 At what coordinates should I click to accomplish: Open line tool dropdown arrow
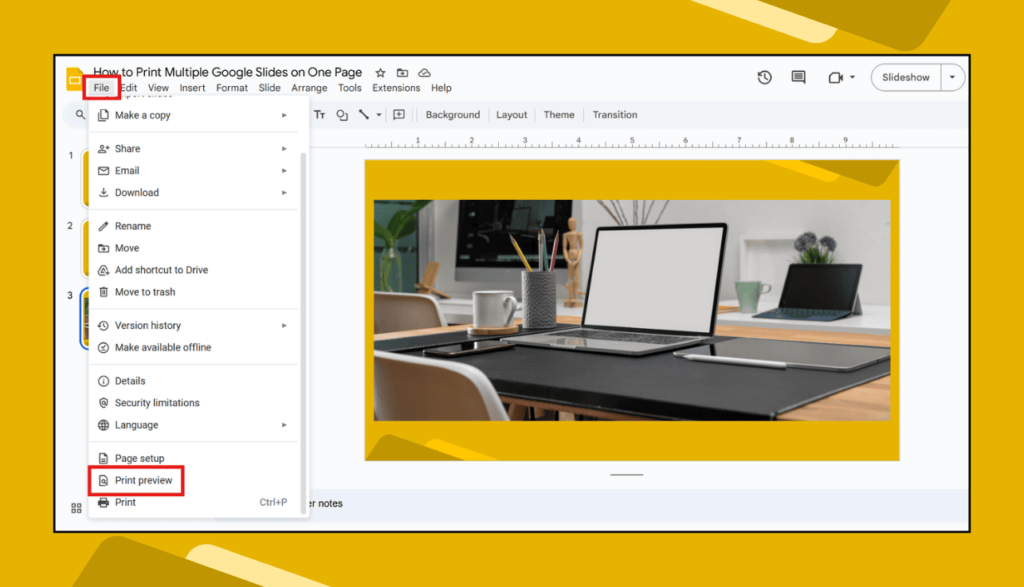point(379,115)
